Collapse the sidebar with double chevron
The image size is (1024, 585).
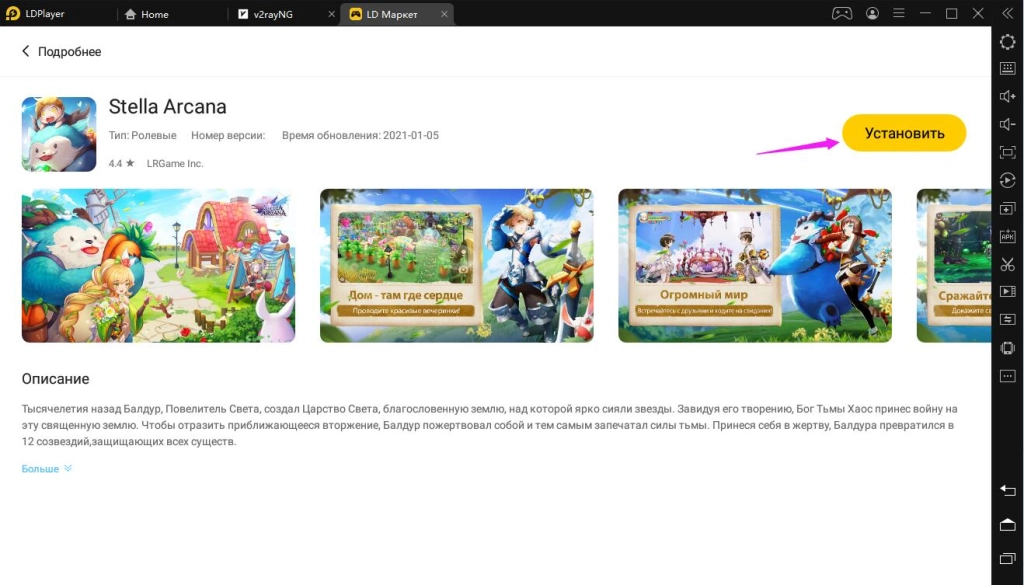[x=1008, y=13]
